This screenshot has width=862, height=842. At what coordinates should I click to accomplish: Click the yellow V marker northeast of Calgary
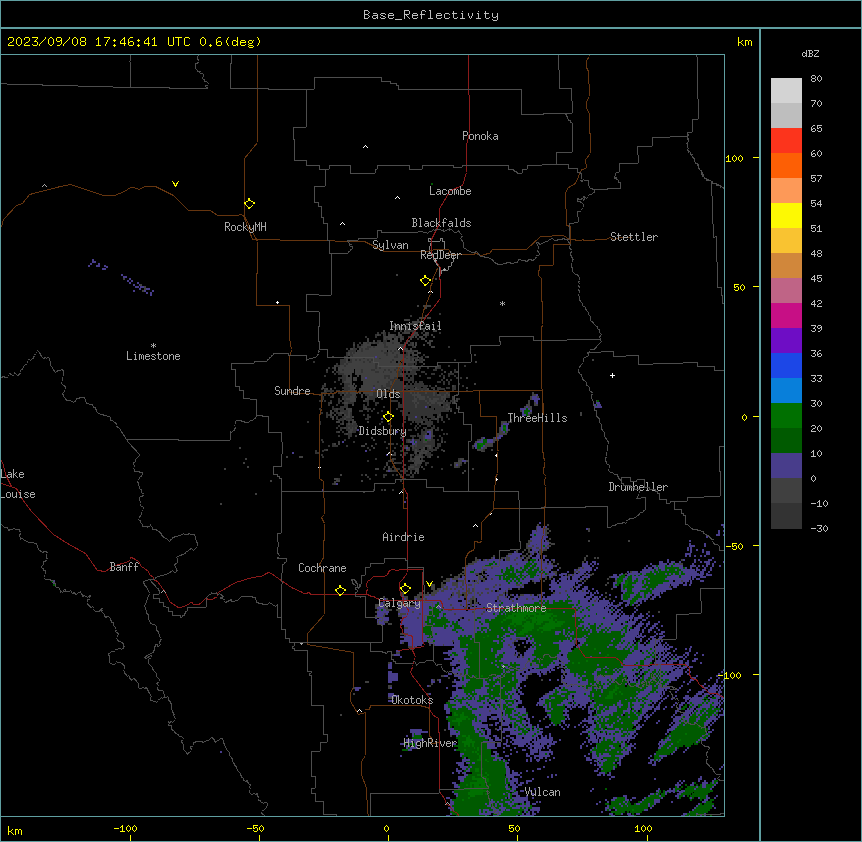click(x=429, y=584)
